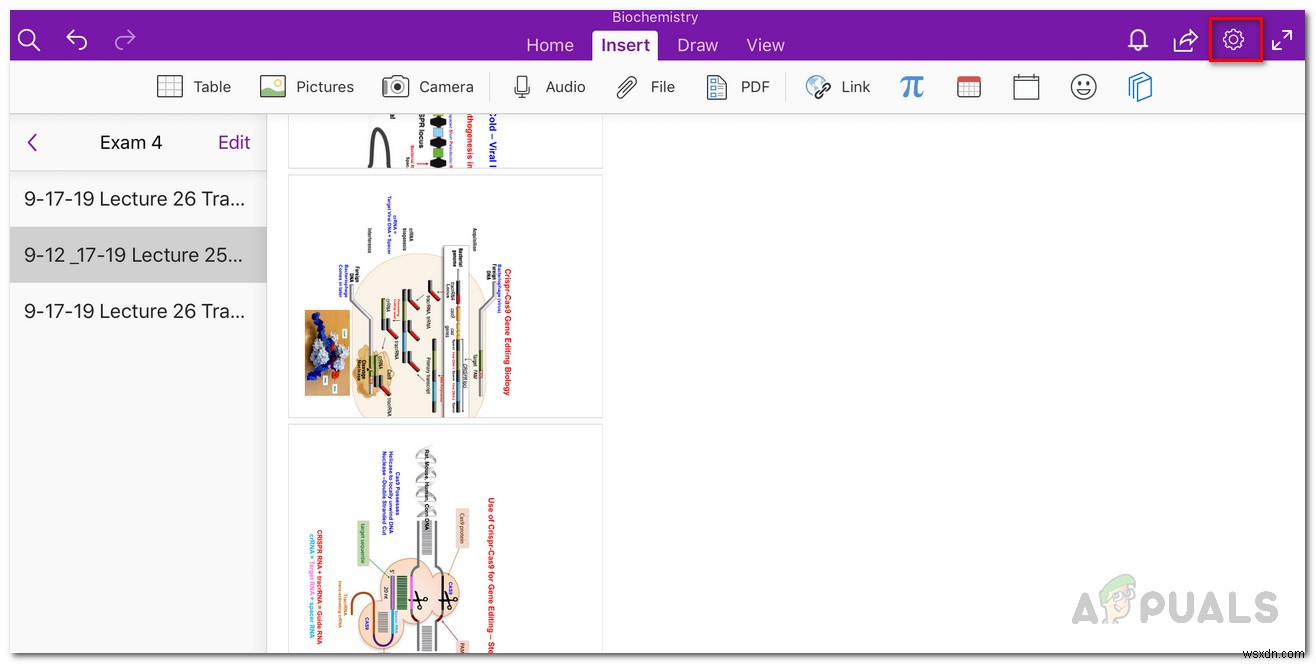Tap Edit above the page list
This screenshot has height=664, width=1316.
coord(233,142)
